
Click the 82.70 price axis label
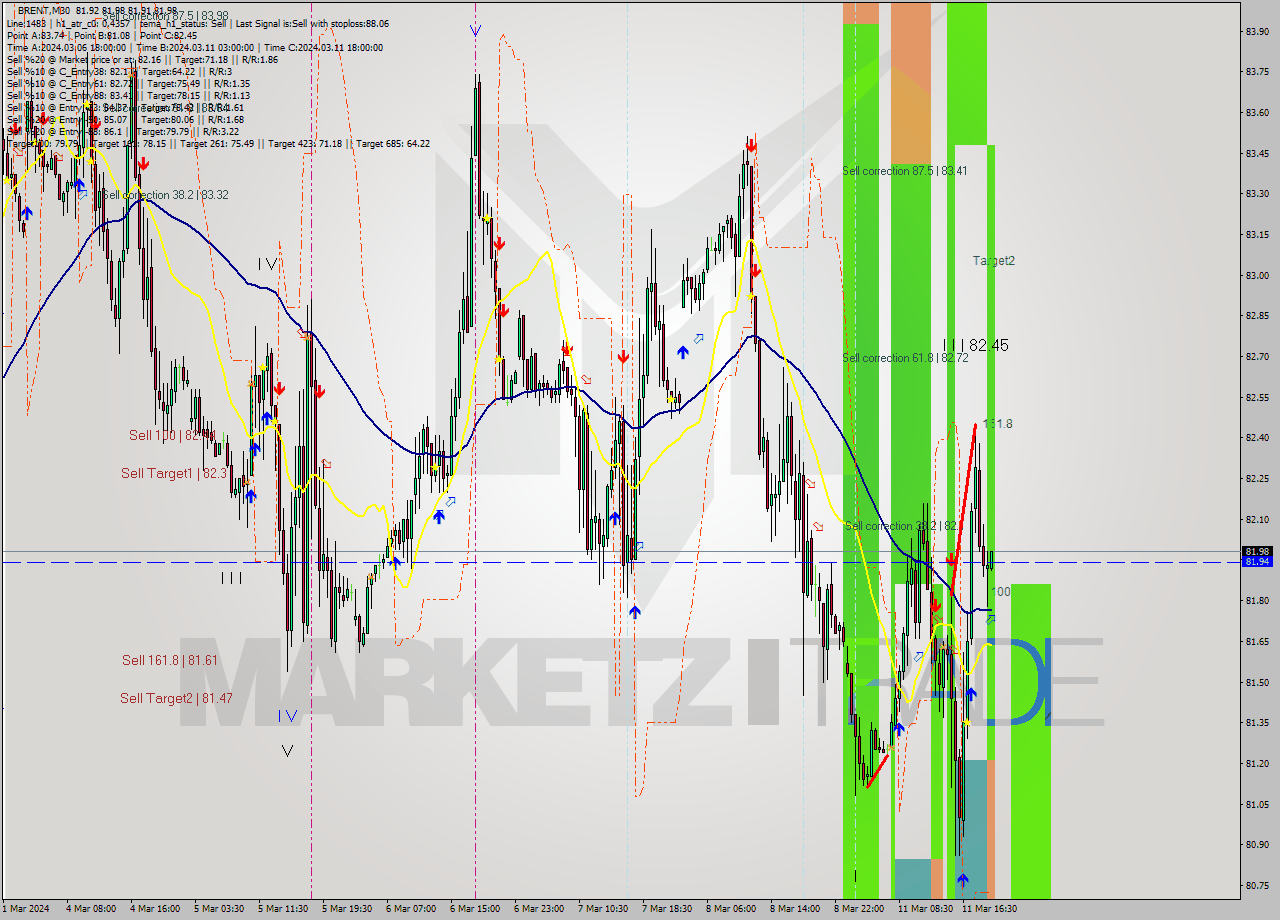point(1257,356)
